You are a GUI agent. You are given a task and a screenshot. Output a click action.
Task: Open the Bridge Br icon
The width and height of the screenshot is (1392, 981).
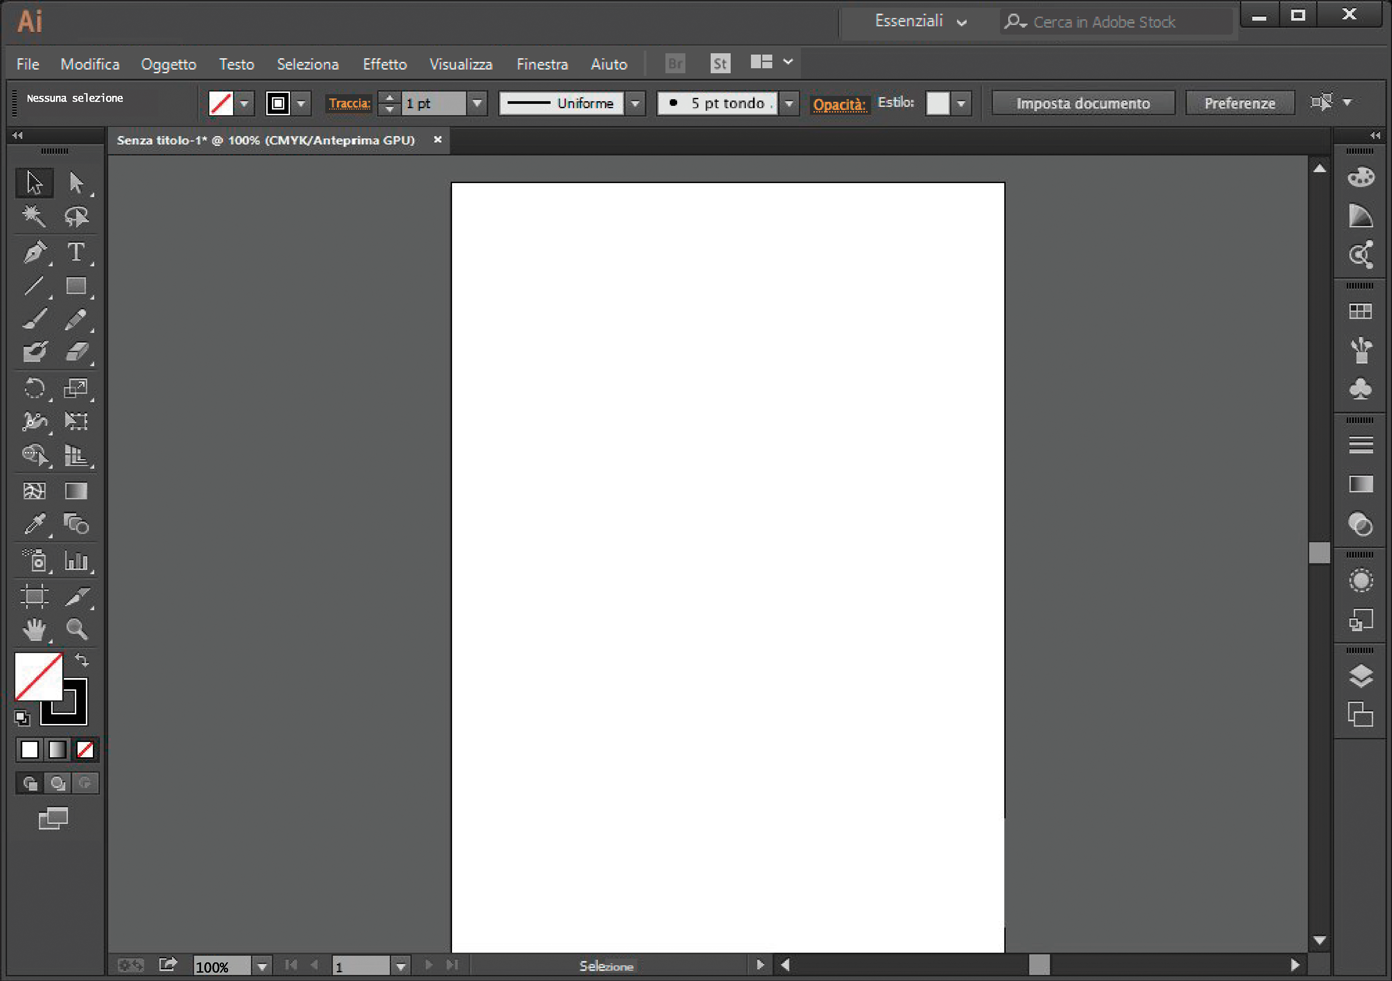[675, 63]
